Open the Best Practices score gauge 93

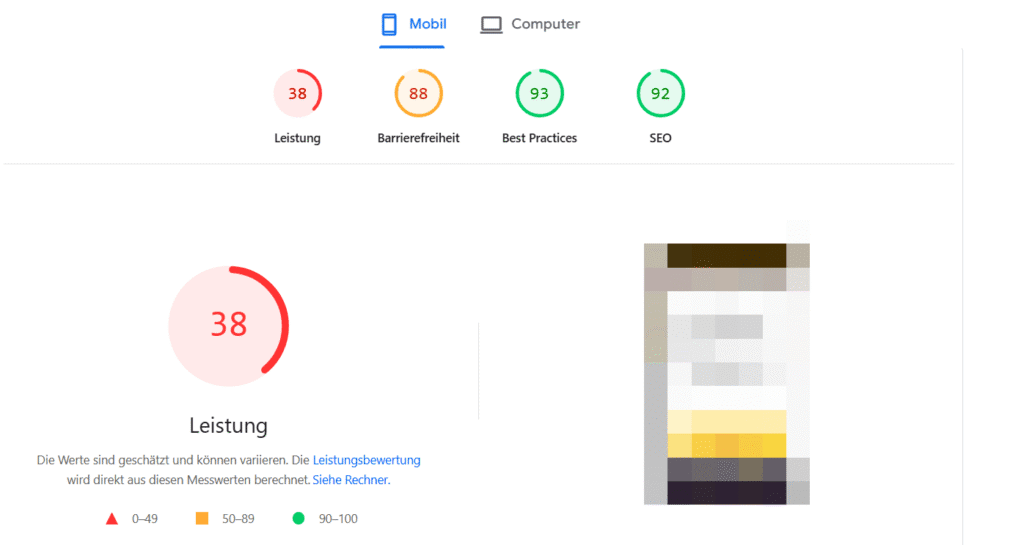tap(539, 93)
